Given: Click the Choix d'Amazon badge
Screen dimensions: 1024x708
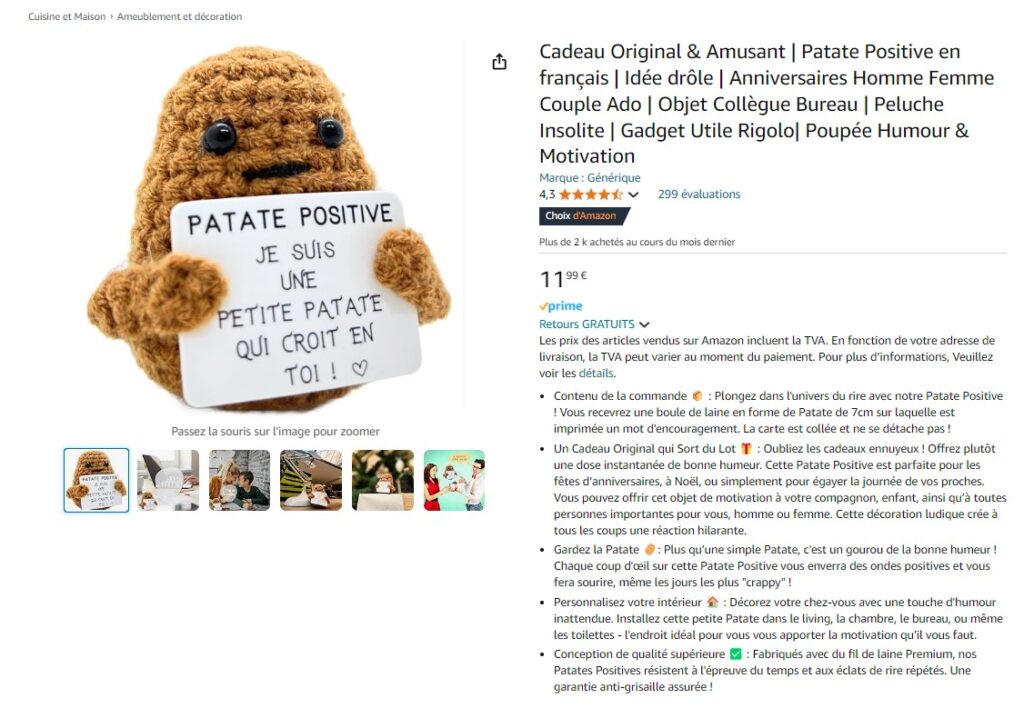Looking at the screenshot, I should pos(584,216).
